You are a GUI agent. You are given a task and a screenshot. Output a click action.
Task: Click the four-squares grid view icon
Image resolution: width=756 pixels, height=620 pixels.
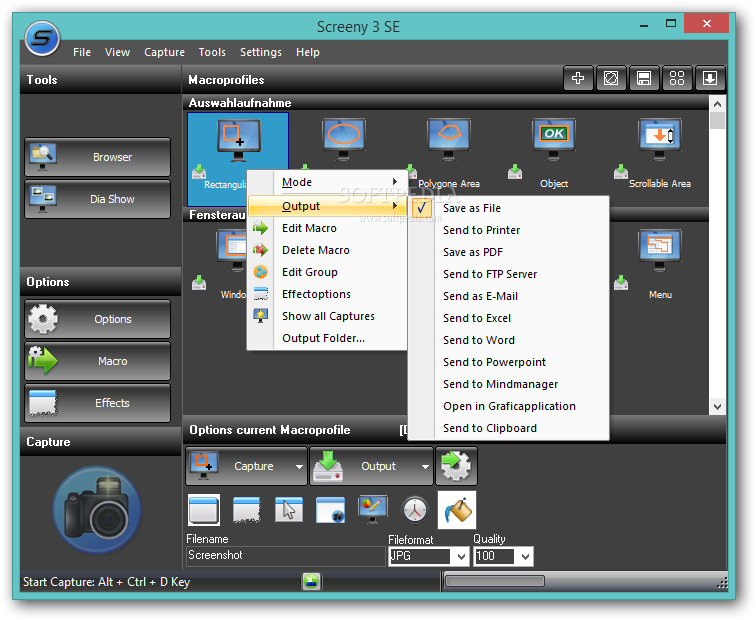[677, 78]
